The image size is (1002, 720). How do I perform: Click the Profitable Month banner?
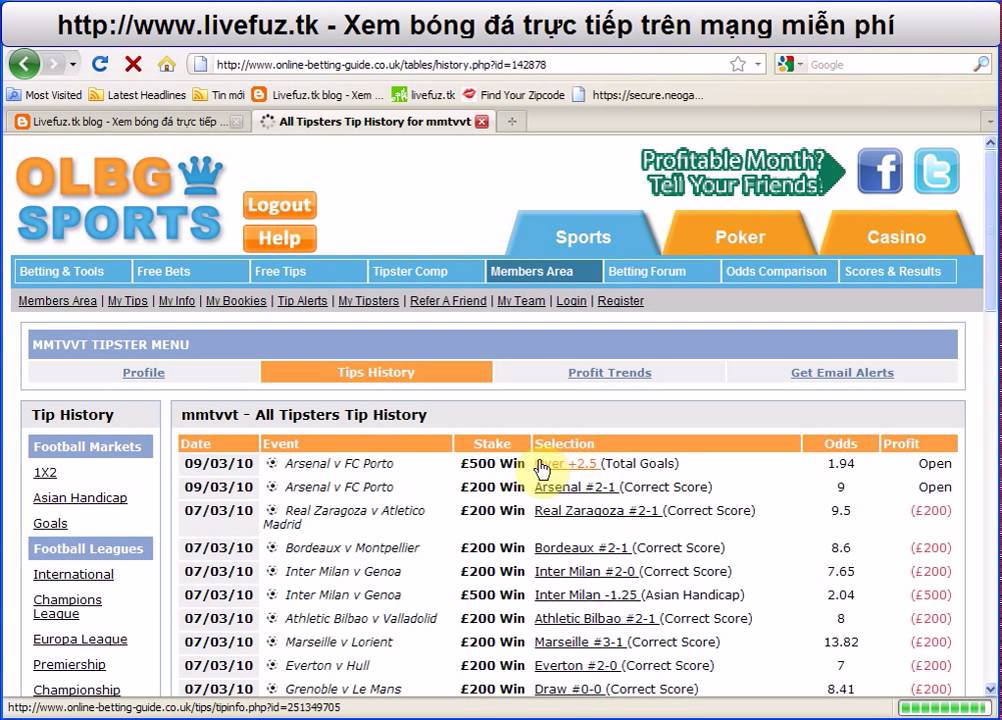click(x=743, y=172)
